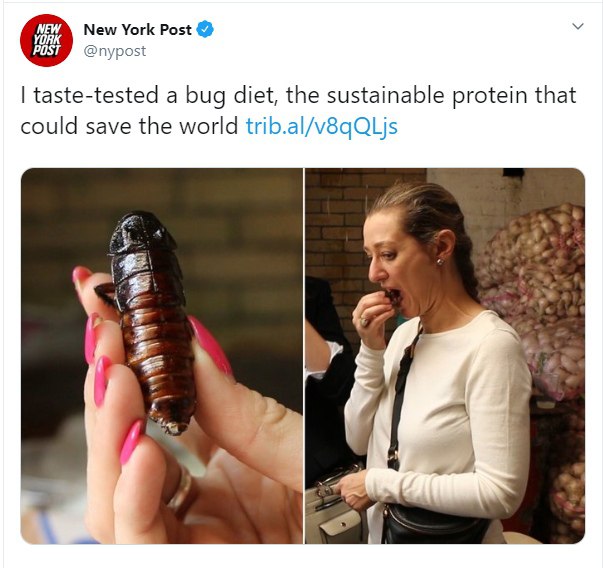
Task: Open the left photo of the held cockroach
Action: [162, 356]
